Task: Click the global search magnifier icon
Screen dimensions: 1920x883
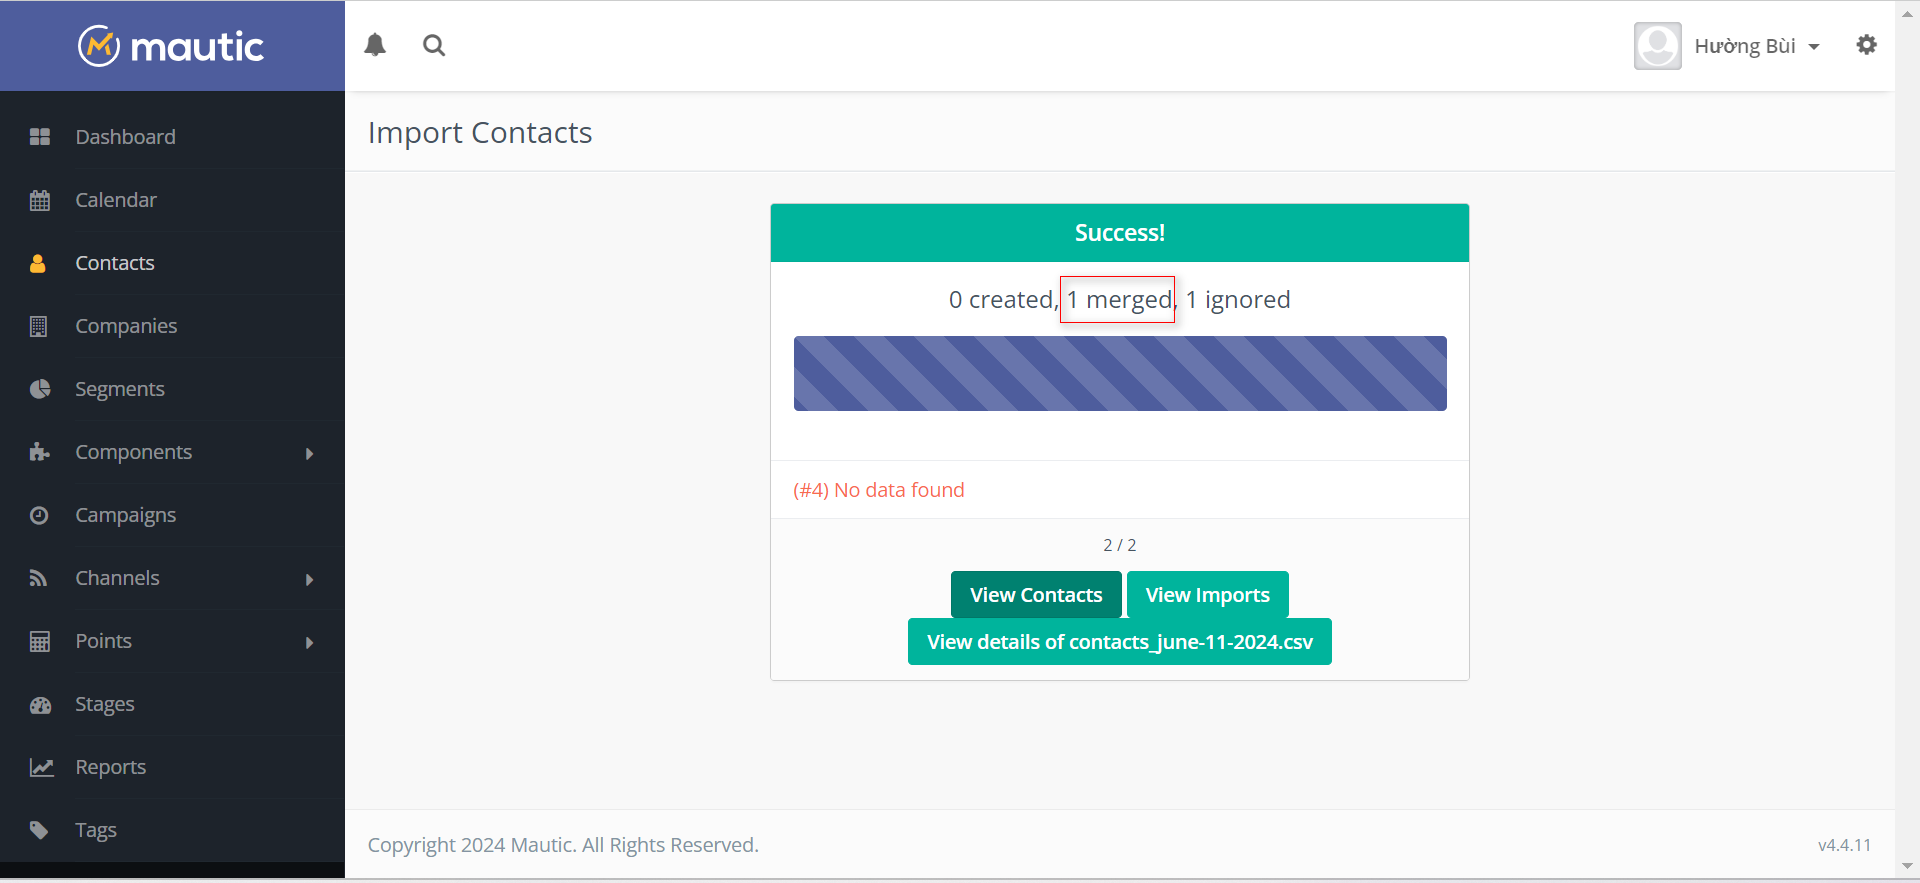Action: point(434,45)
